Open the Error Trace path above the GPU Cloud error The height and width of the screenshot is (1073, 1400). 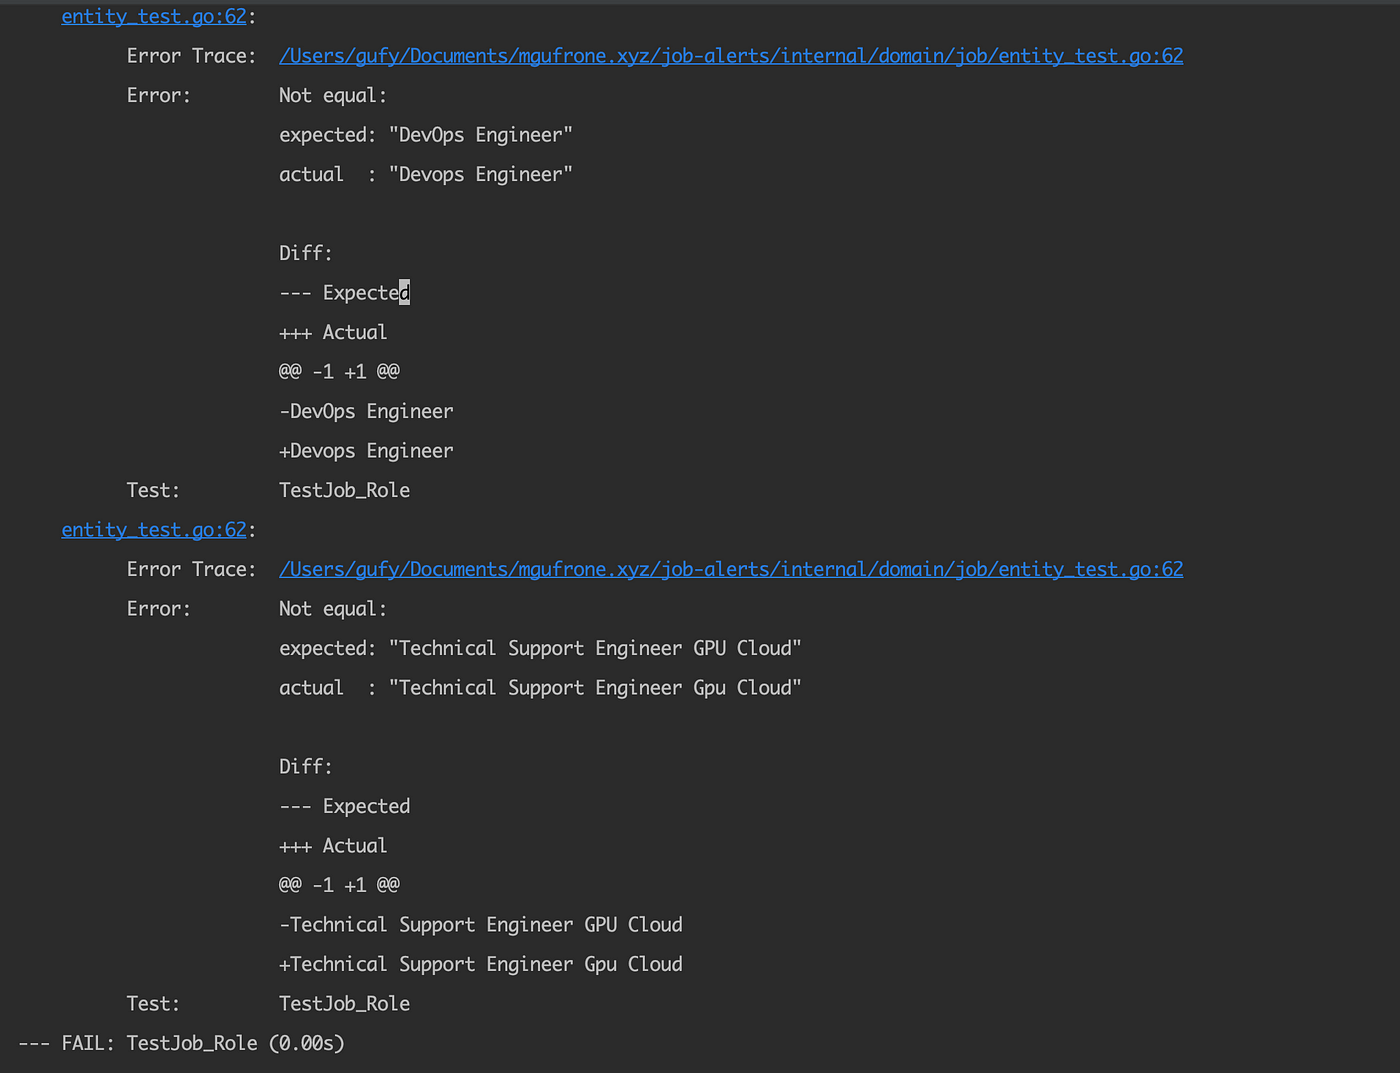coord(731,569)
